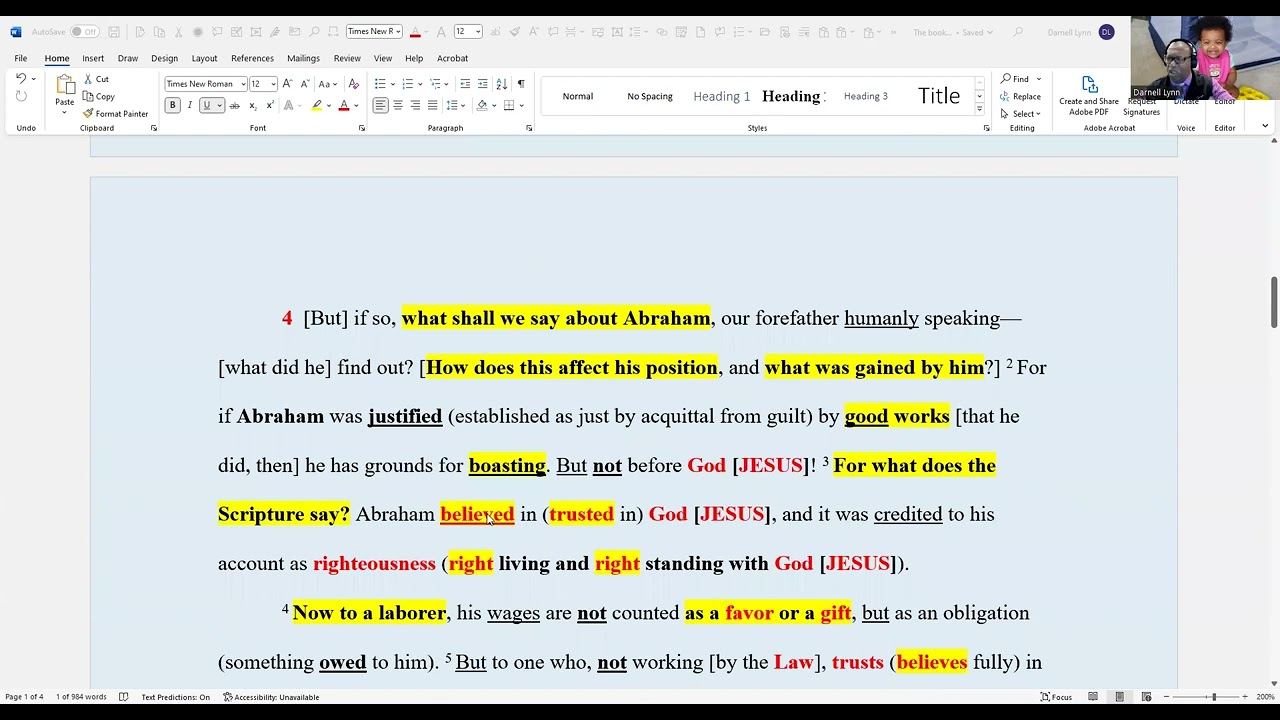The image size is (1280, 720).
Task: Click the Word app icon in title bar
Action: tap(15, 32)
